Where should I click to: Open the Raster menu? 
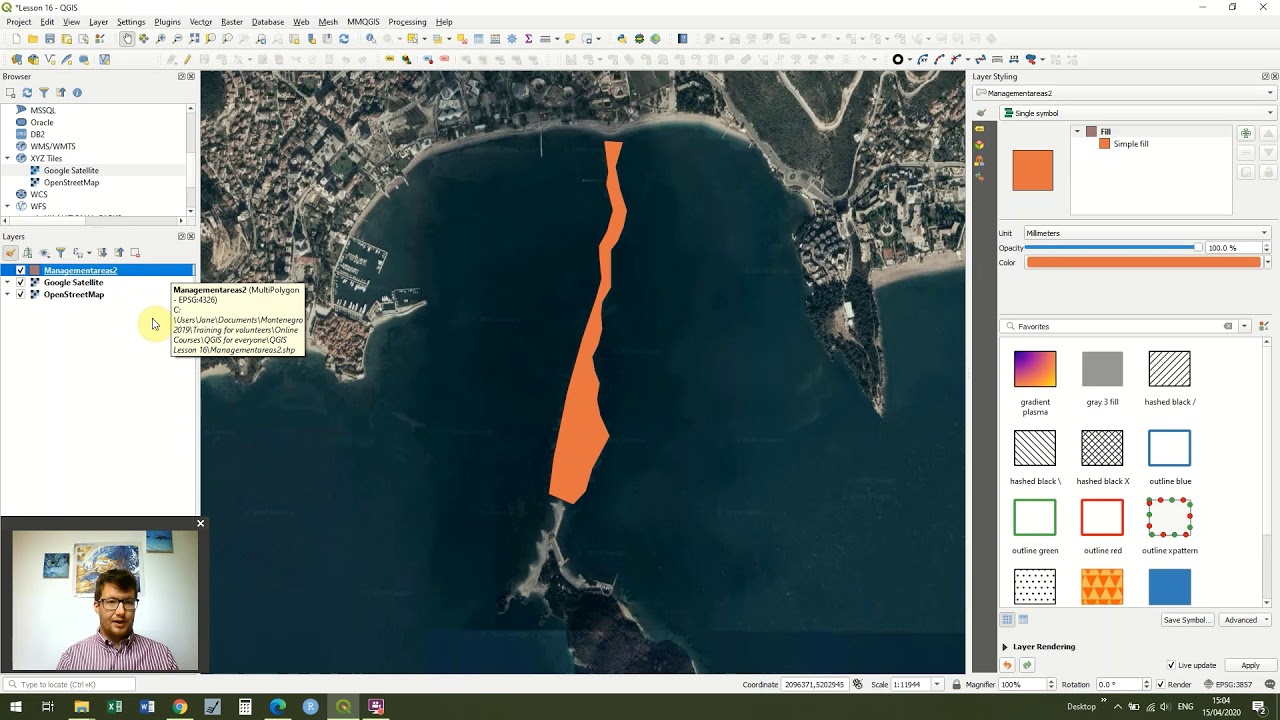232,22
